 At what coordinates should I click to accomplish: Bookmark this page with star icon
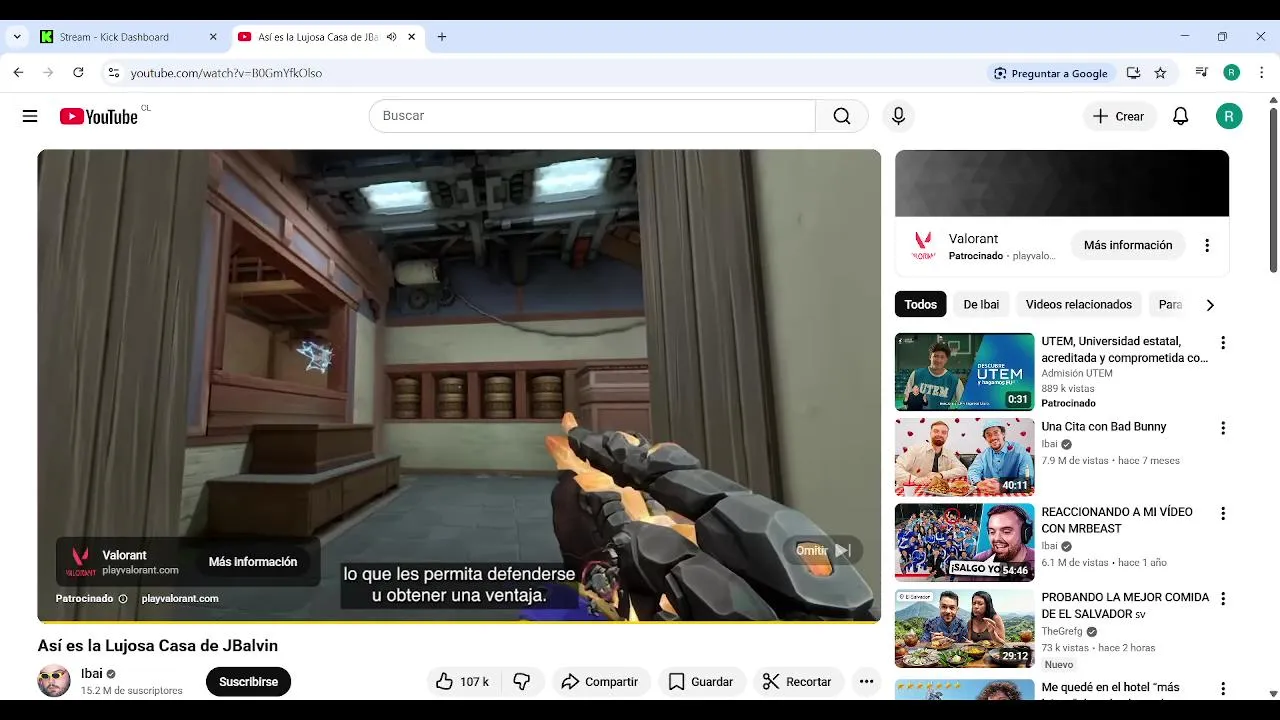[x=1160, y=73]
